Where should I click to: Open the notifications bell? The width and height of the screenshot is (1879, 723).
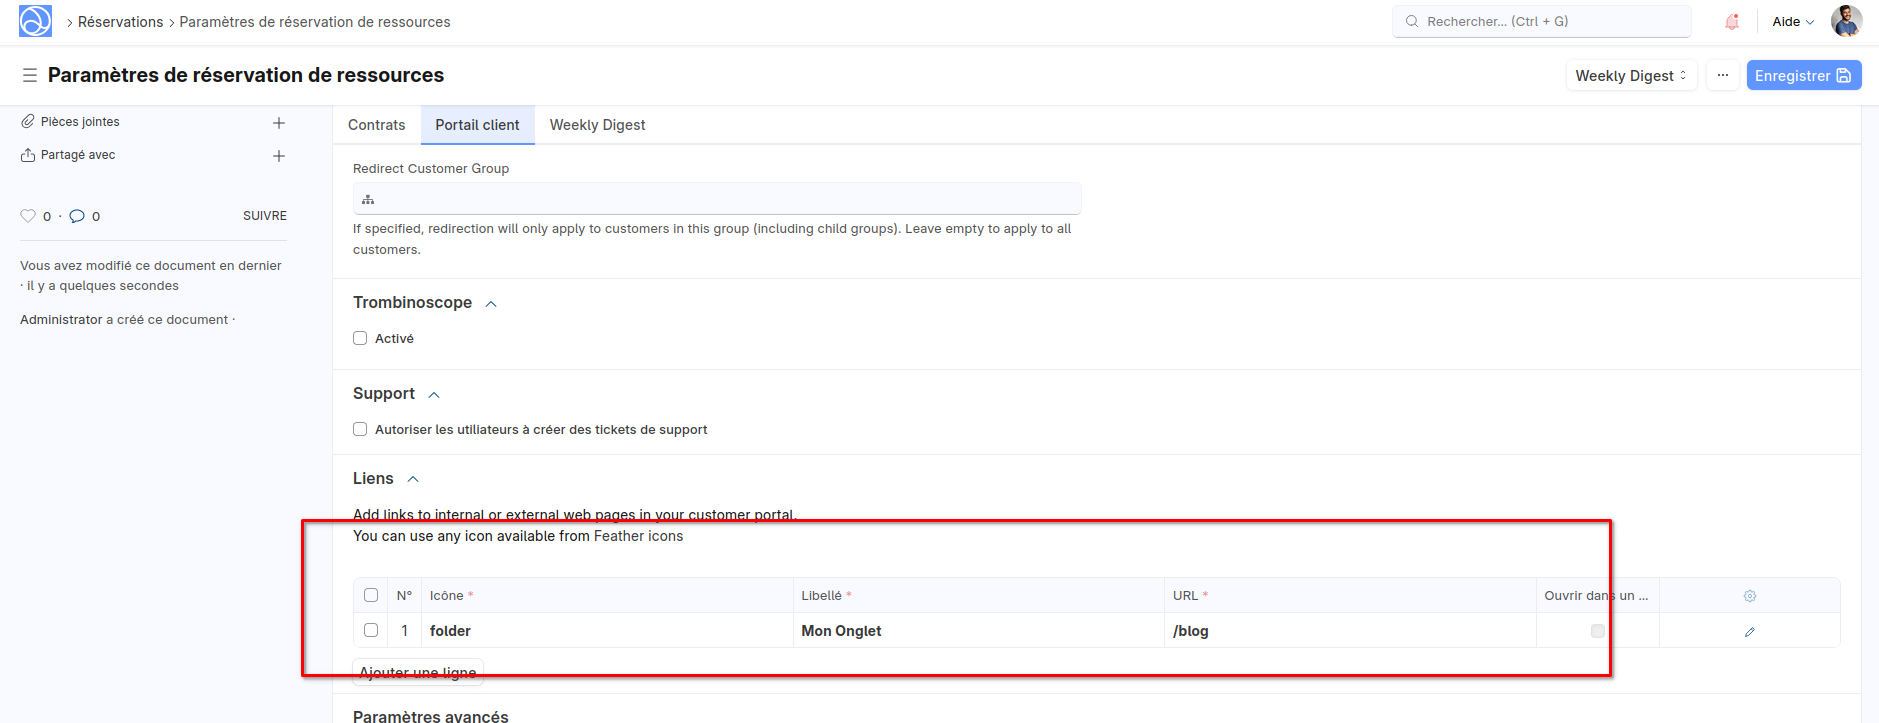click(1732, 22)
